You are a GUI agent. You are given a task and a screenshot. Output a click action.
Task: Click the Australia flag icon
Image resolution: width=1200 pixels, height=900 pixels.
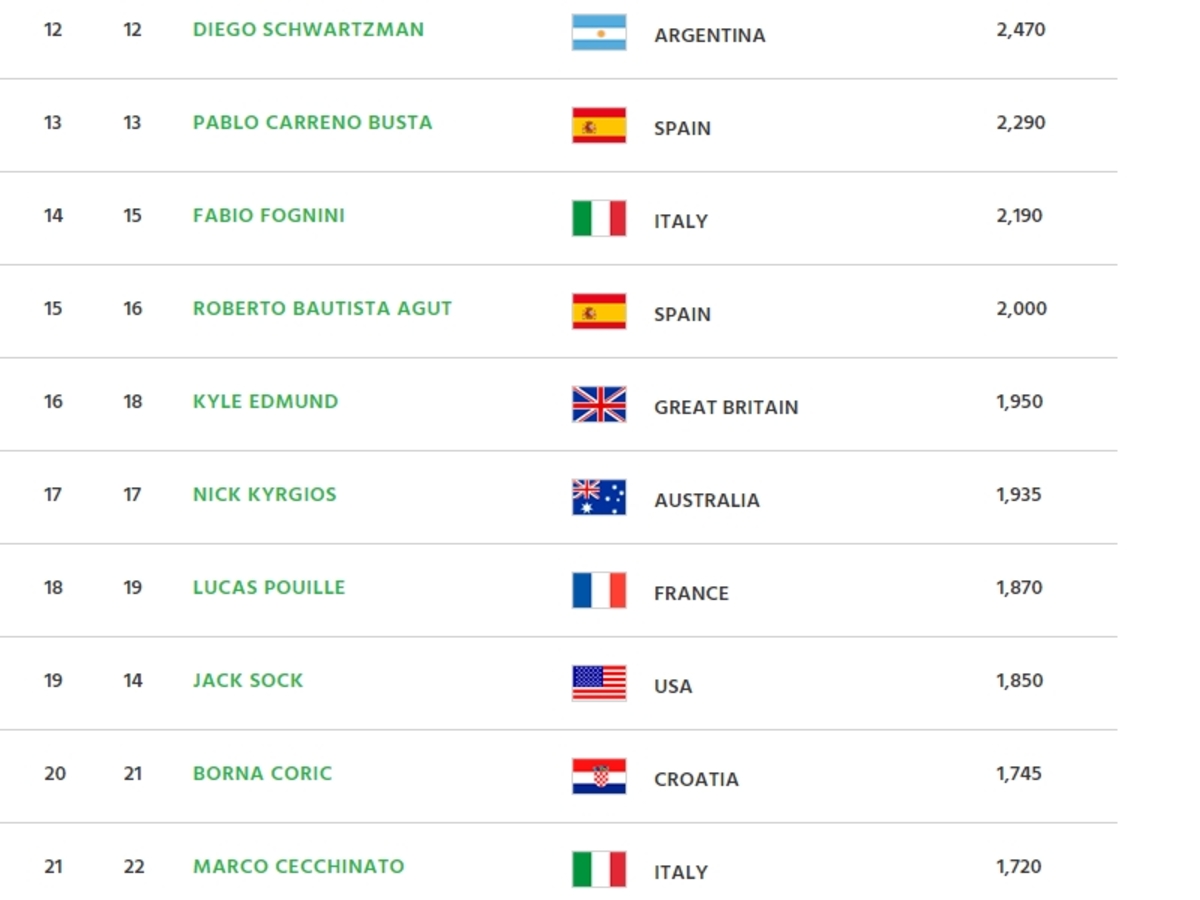(x=599, y=497)
